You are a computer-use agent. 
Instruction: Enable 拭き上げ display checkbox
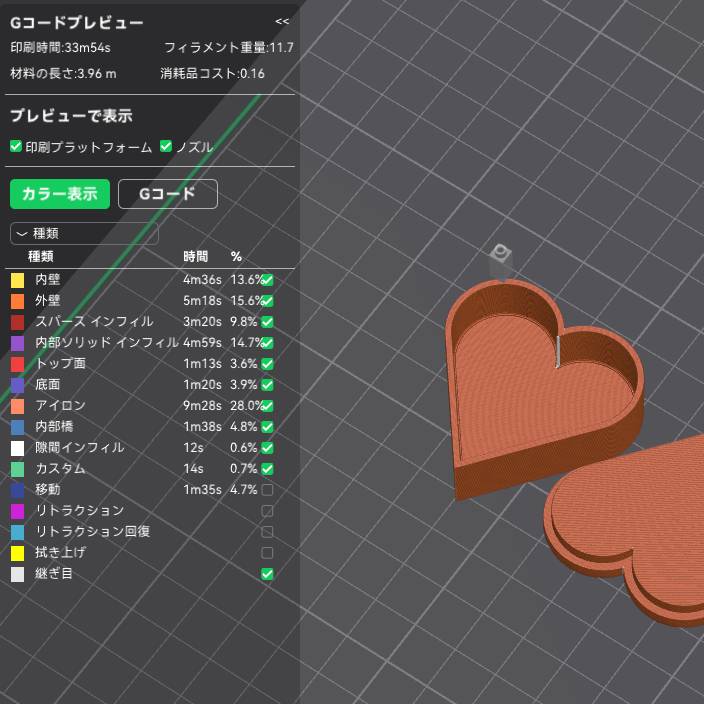[x=267, y=553]
